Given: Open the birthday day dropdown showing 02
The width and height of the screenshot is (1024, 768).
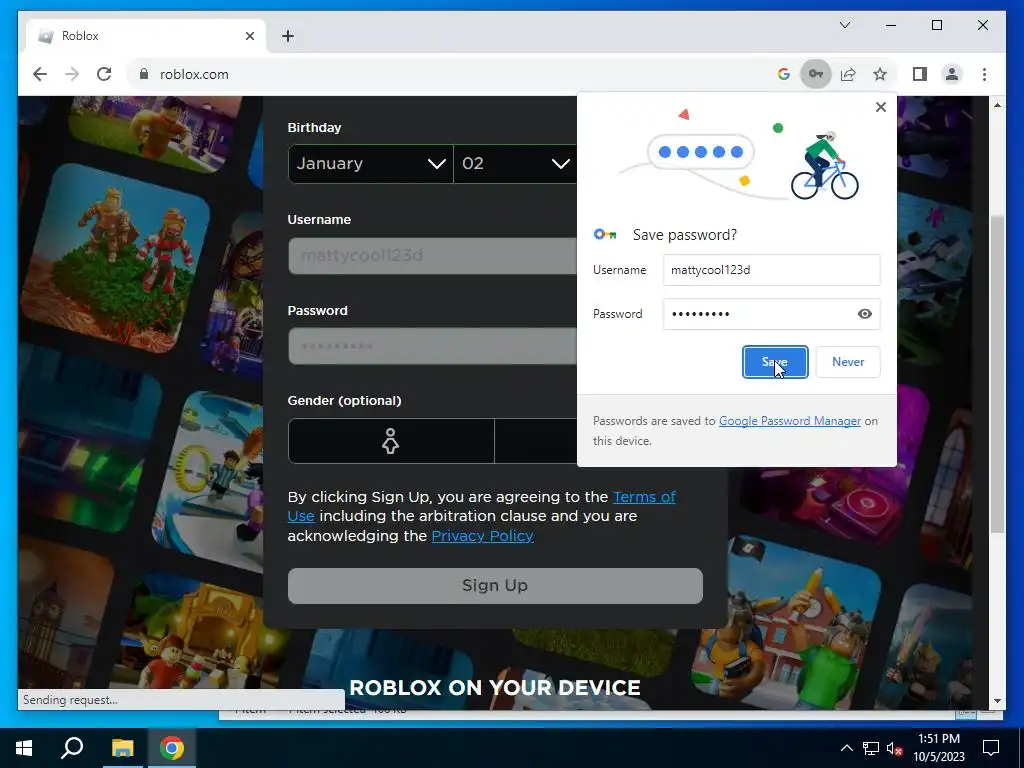Looking at the screenshot, I should tap(515, 163).
